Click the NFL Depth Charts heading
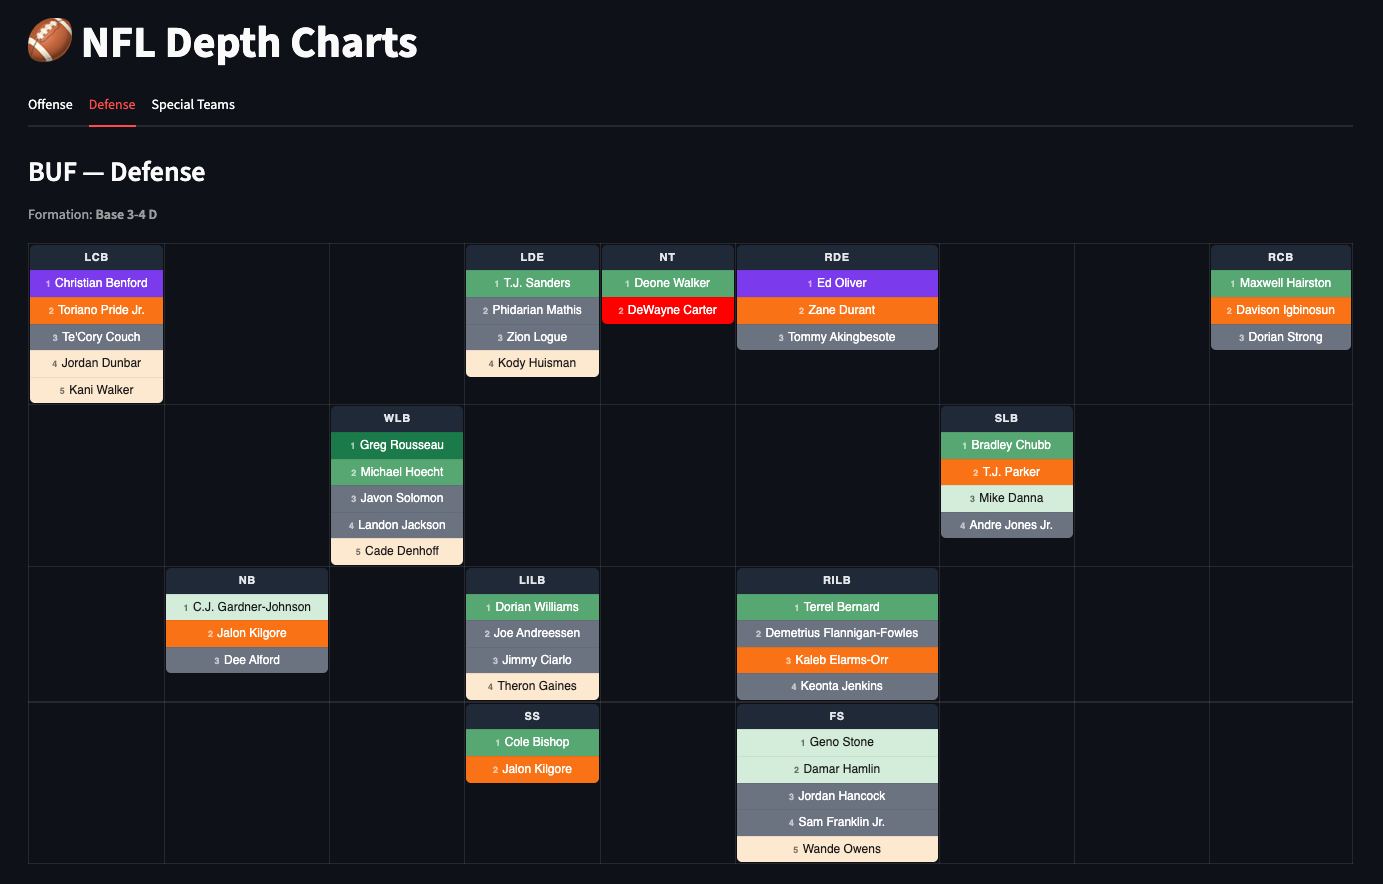The image size is (1383, 884). point(249,43)
